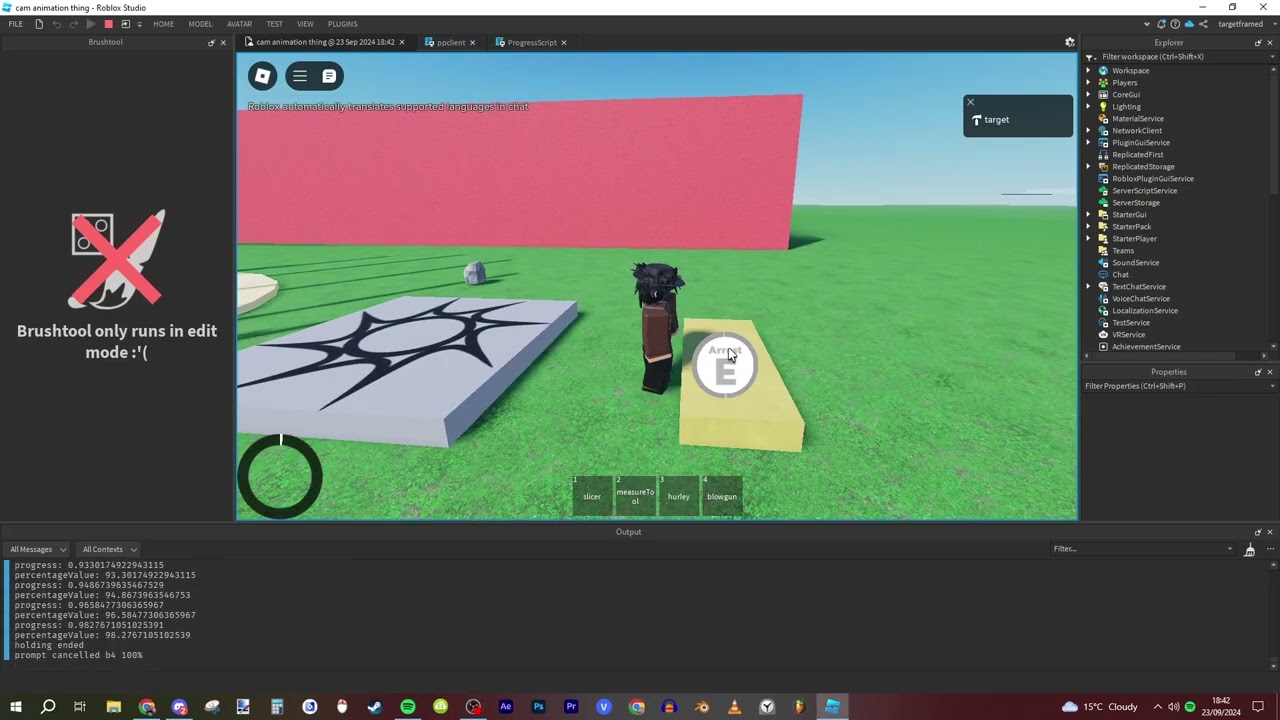Undock the Properties panel with the pop-out icon
1280x720 pixels.
coord(1258,372)
